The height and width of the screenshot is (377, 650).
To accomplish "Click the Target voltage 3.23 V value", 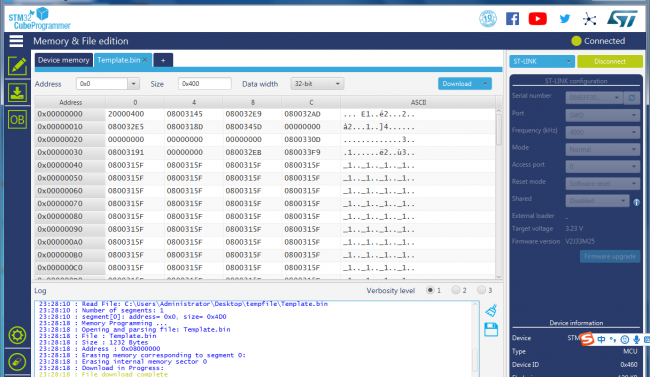I will point(575,229).
